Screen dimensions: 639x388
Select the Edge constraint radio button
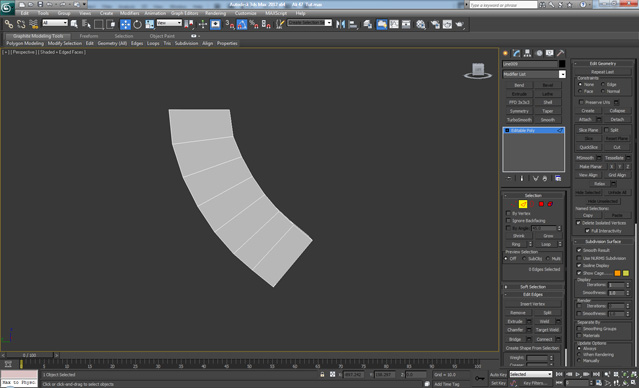pos(603,84)
